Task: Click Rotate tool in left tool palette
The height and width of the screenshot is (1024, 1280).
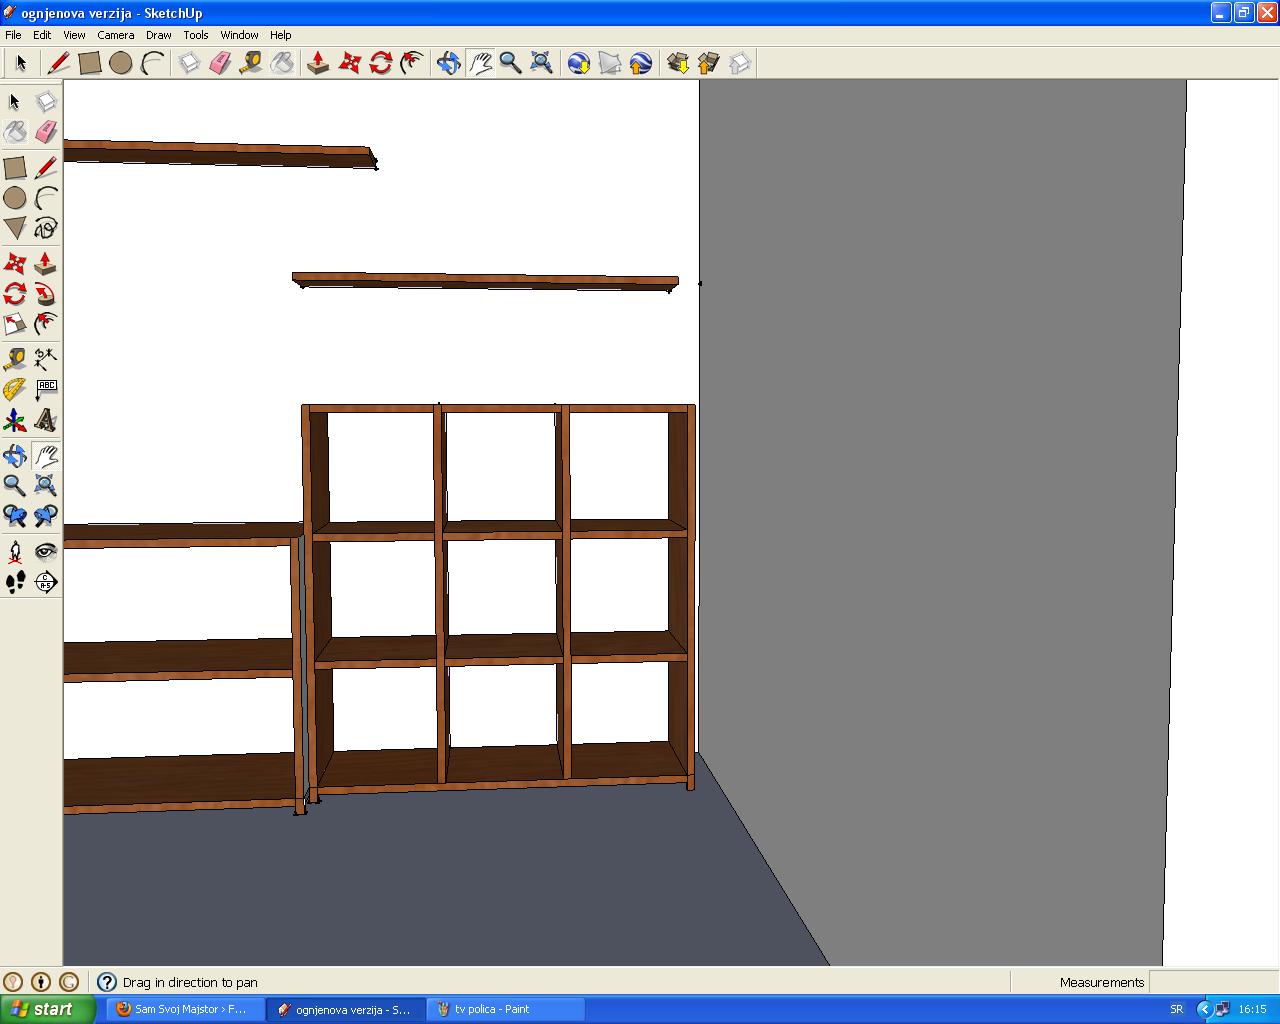Action: (x=15, y=294)
